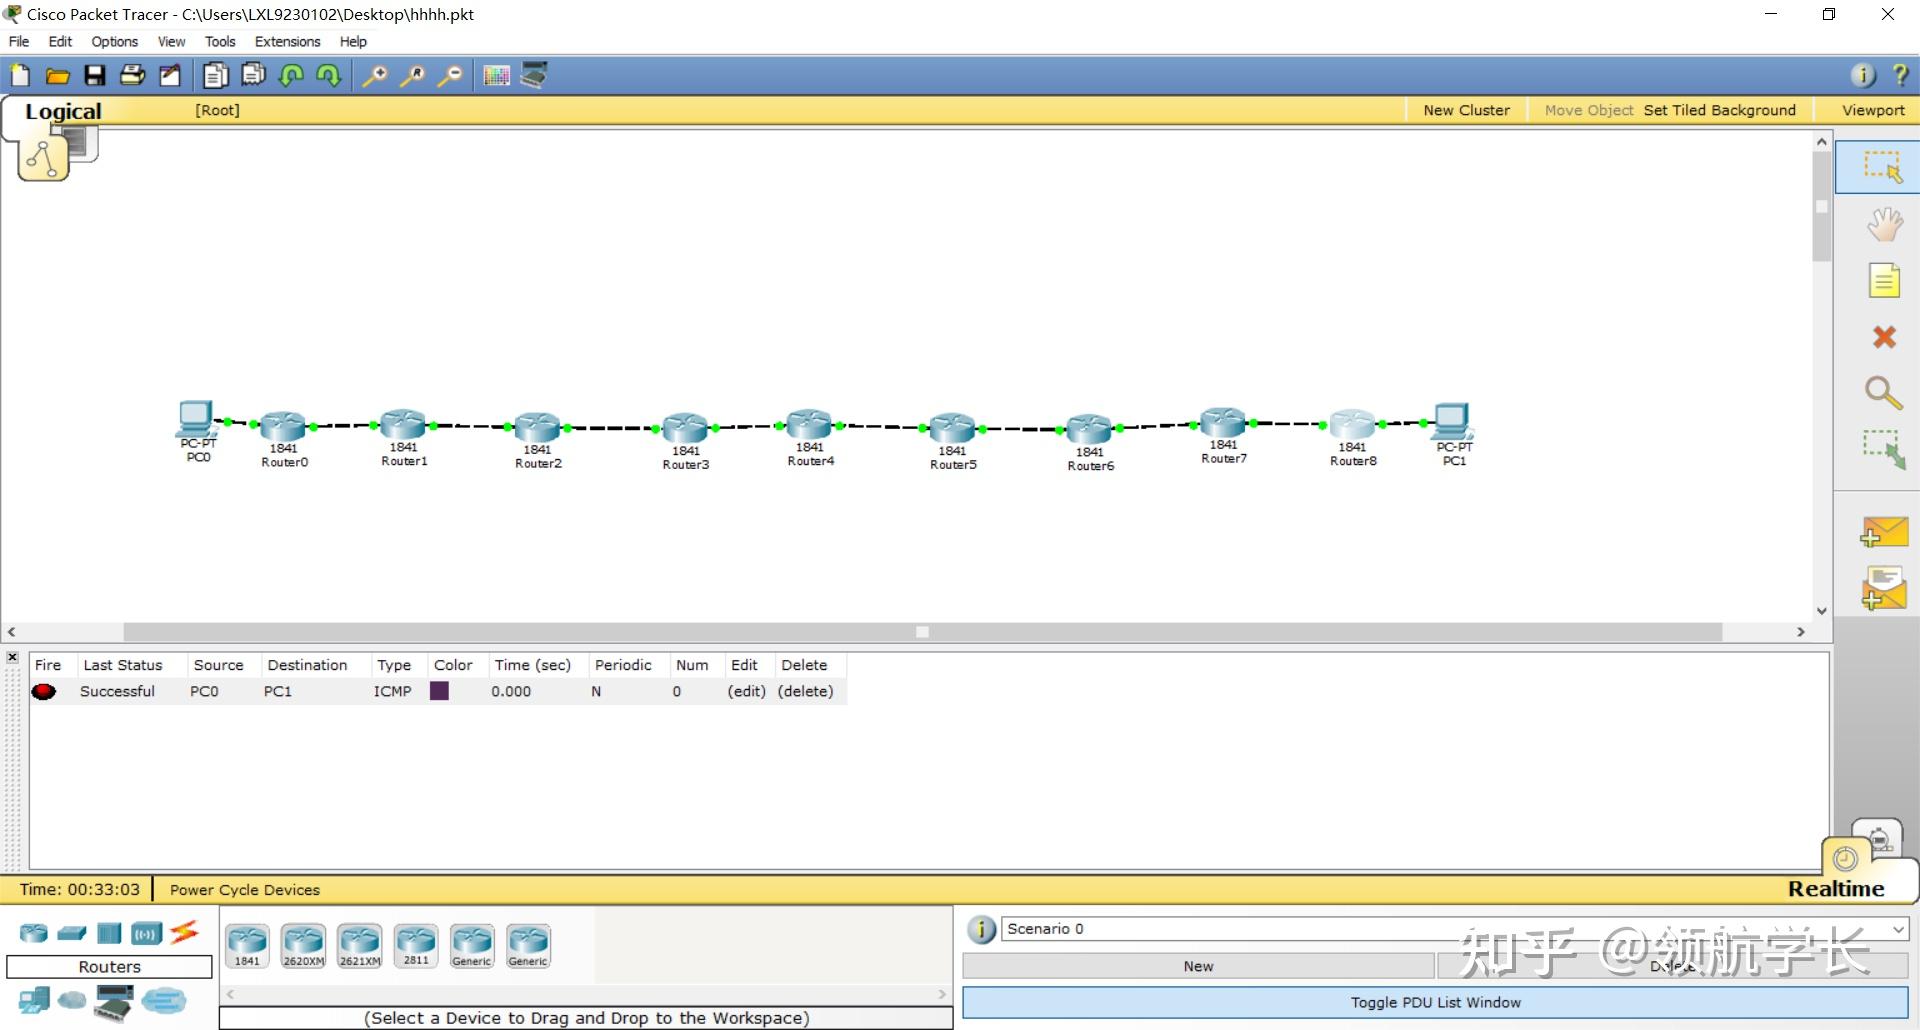The image size is (1920, 1030).
Task: Fire the PC0 to PC1 PDU
Action: (x=44, y=691)
